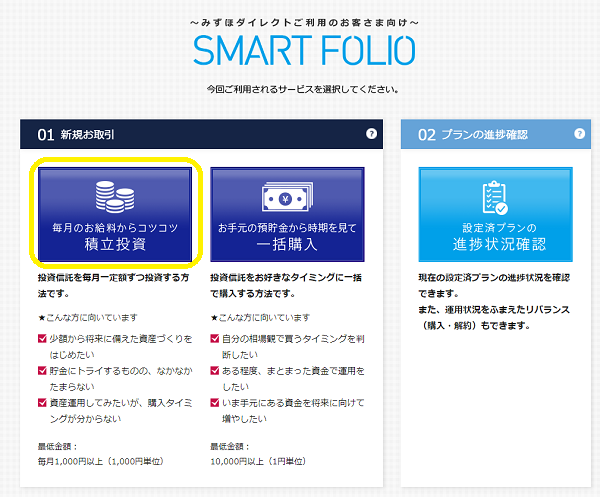Click the 02 プランの進捗確認 header text
The image size is (600, 497).
(473, 135)
